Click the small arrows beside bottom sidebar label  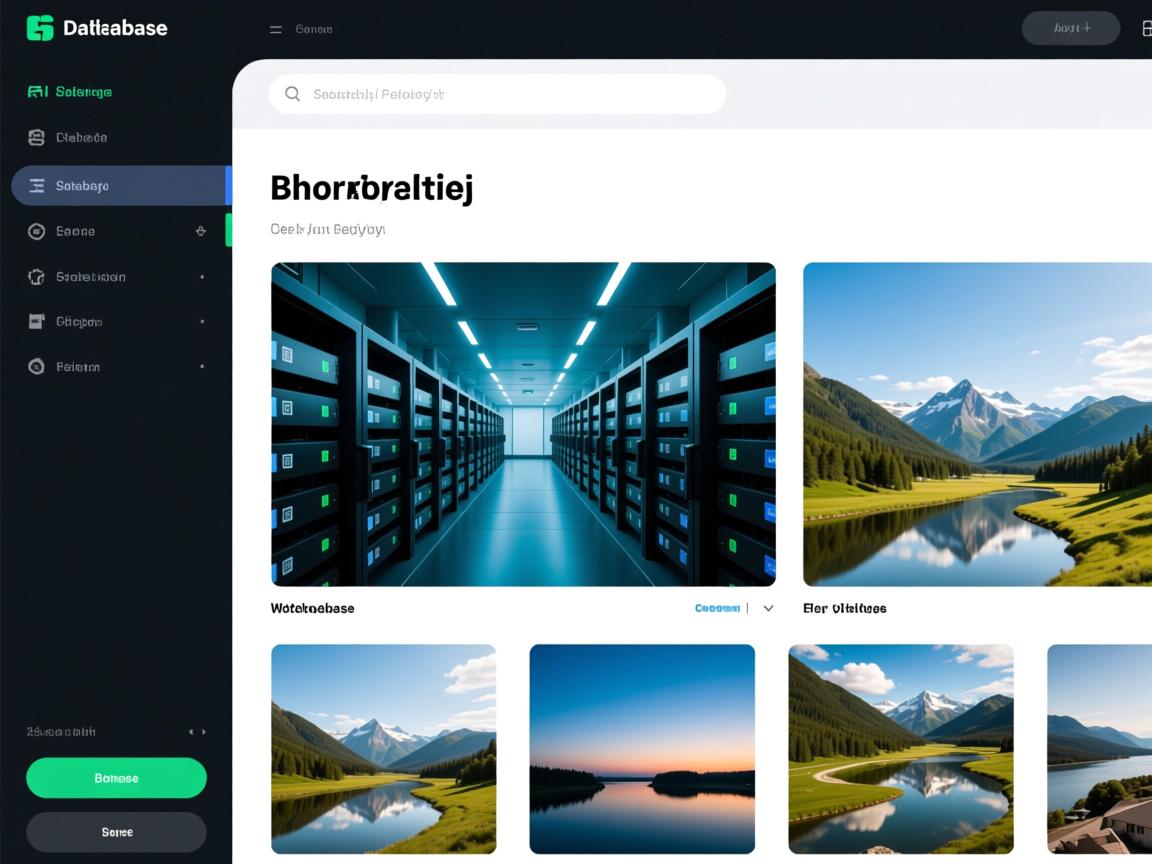197,732
